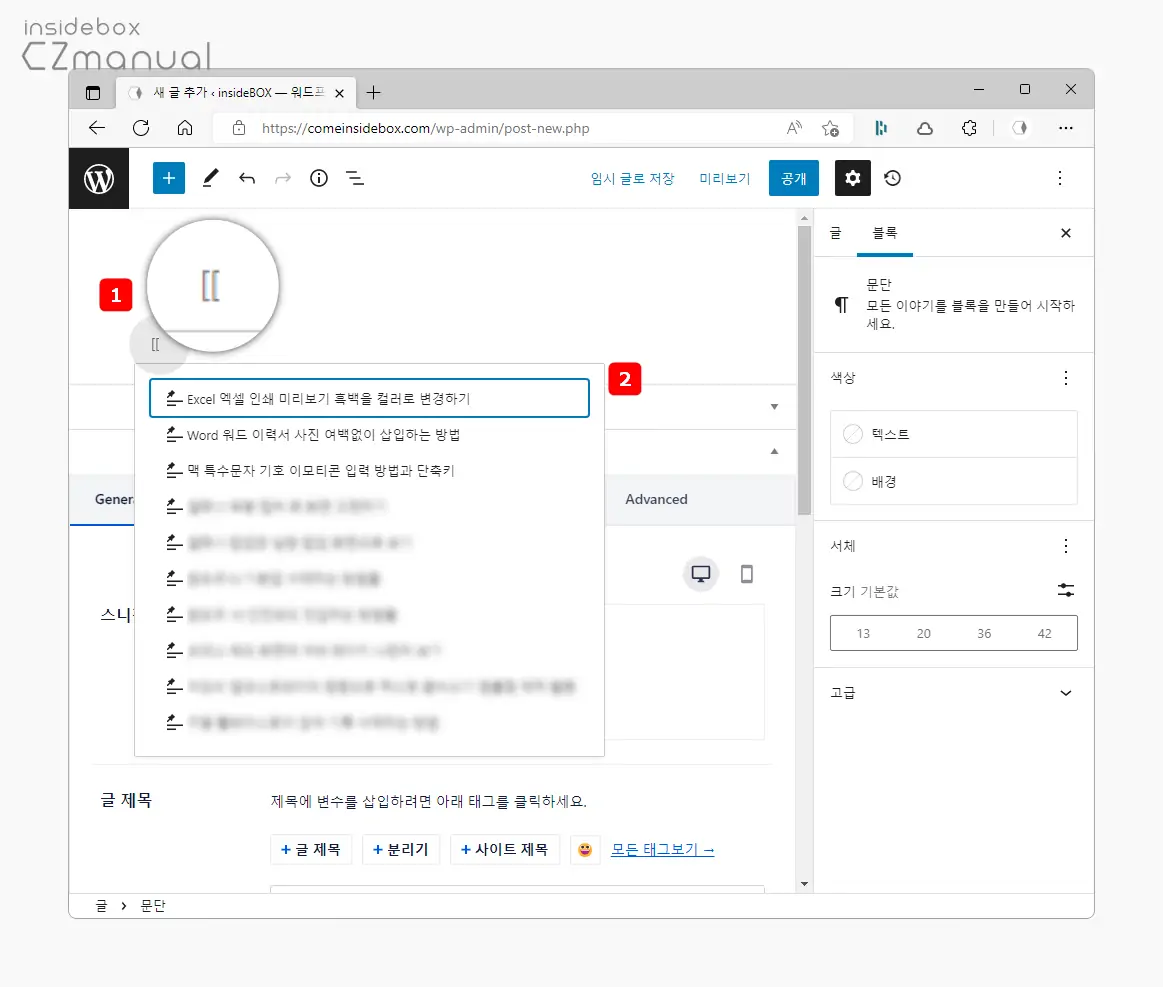Close the 새 글 추가 browser tab
The height and width of the screenshot is (987, 1163).
[339, 93]
